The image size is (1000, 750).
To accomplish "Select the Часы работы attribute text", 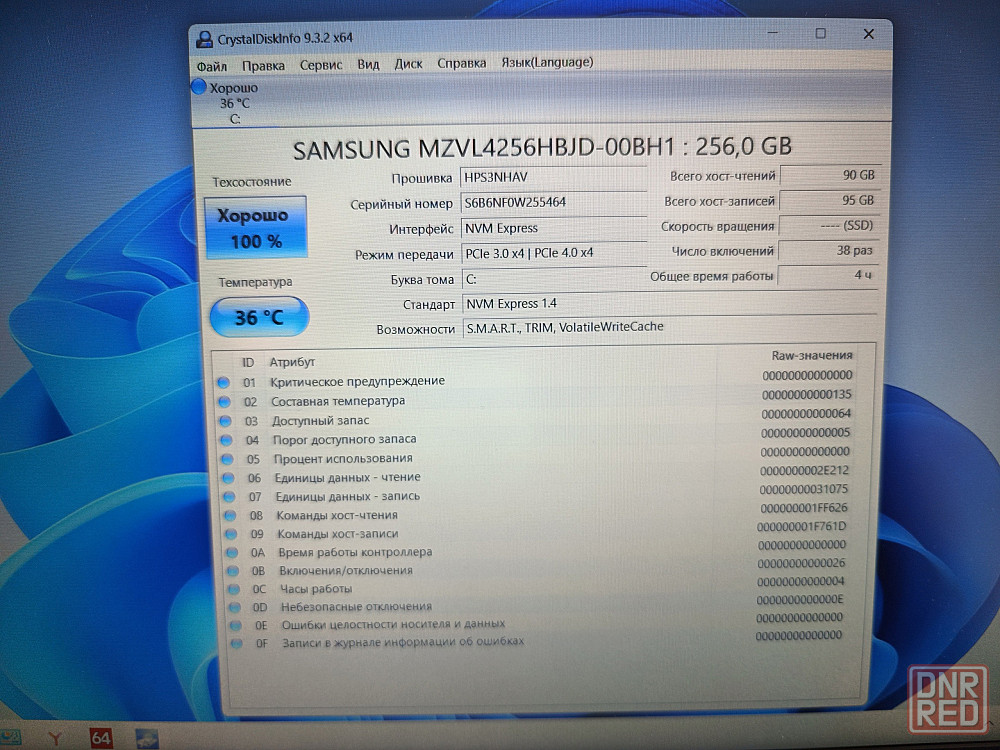I will point(316,589).
